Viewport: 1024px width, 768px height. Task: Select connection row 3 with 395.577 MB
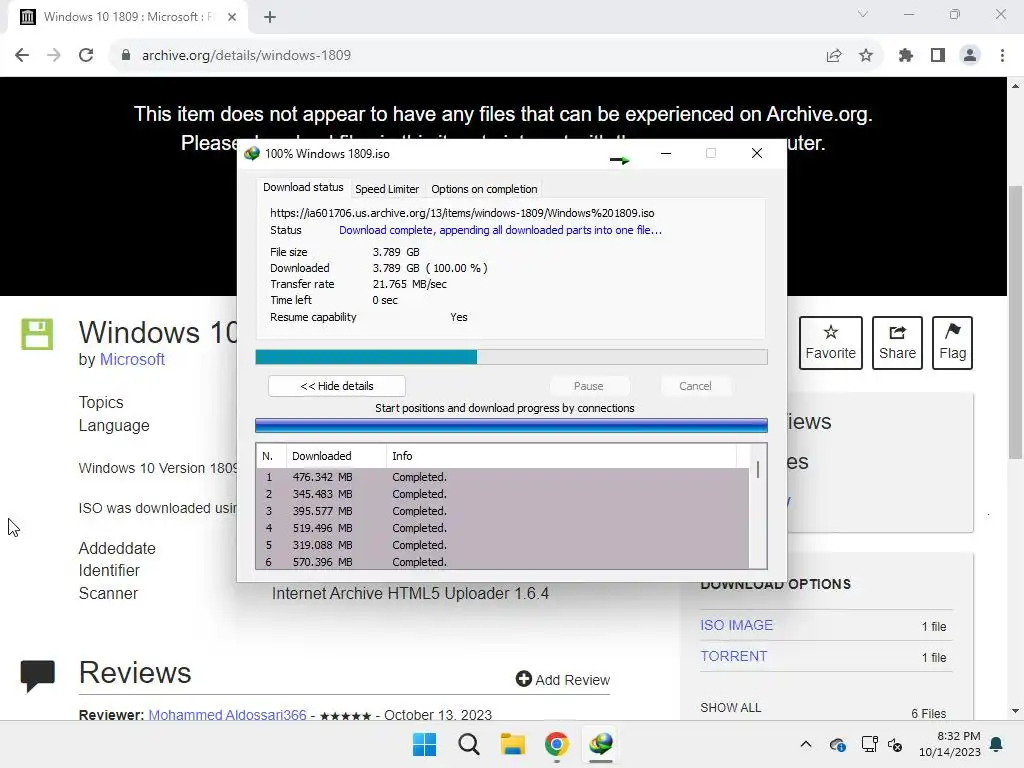(503, 511)
